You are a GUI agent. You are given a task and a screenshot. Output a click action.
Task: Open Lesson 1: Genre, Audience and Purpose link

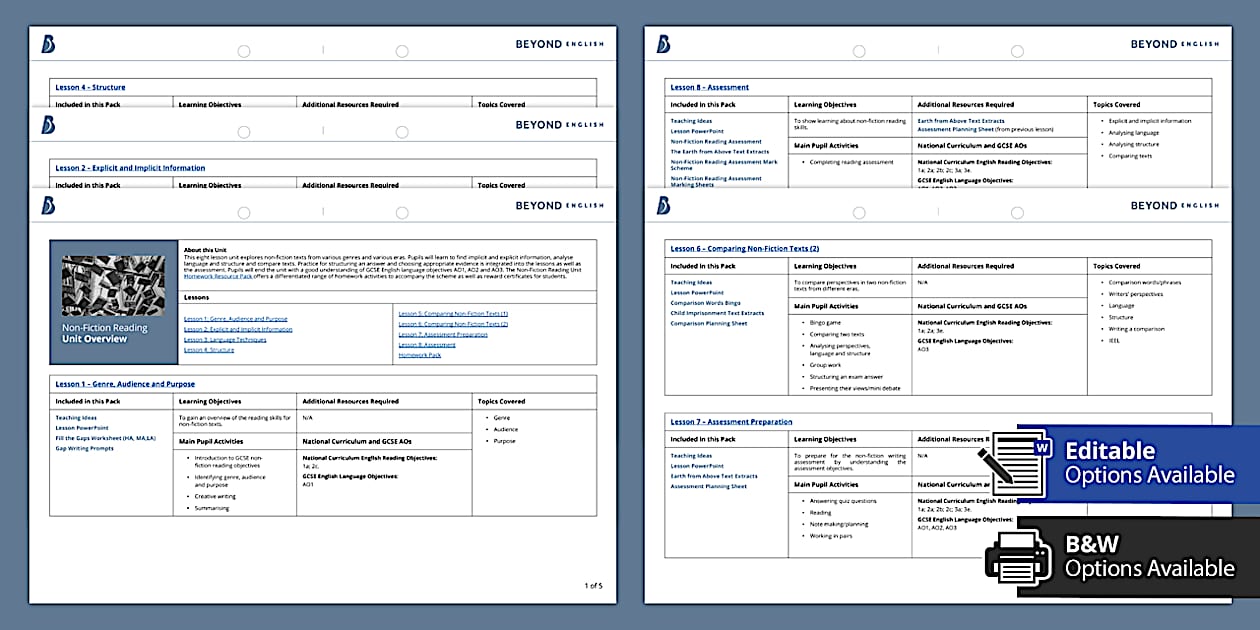coord(235,318)
